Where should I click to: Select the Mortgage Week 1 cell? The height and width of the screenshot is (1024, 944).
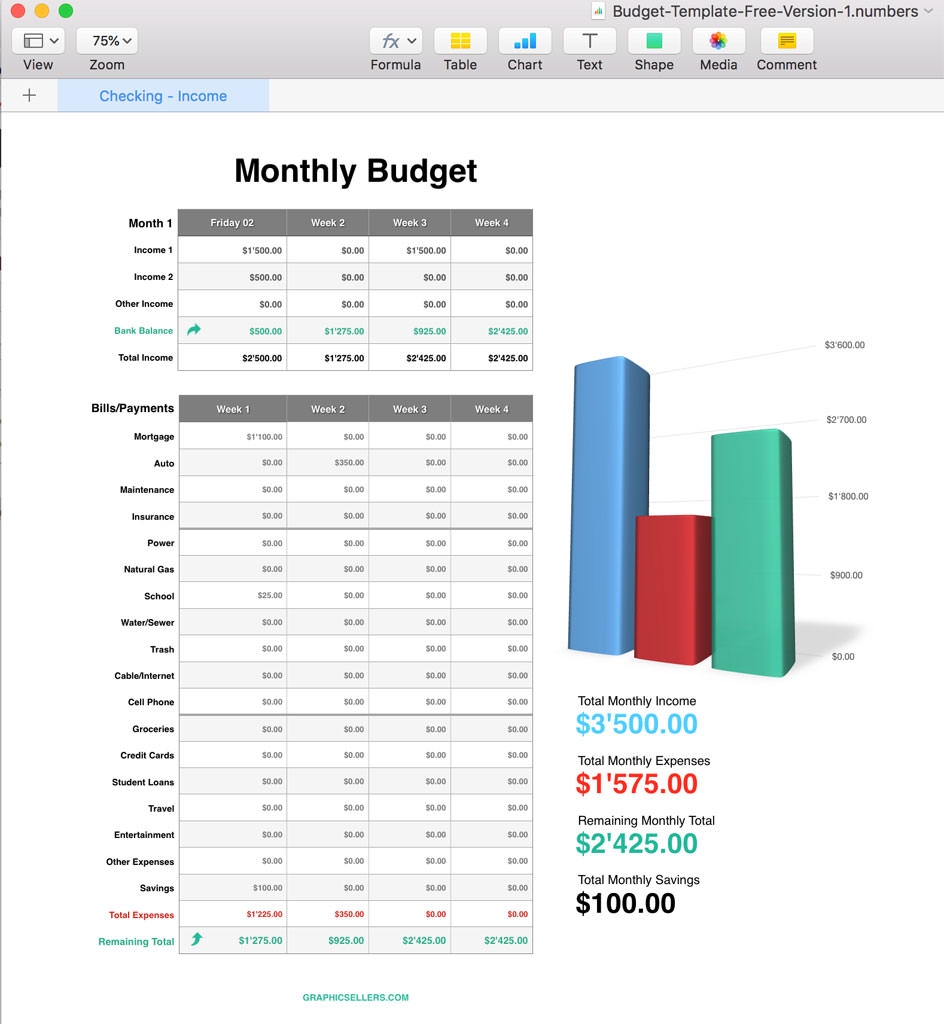coord(232,436)
